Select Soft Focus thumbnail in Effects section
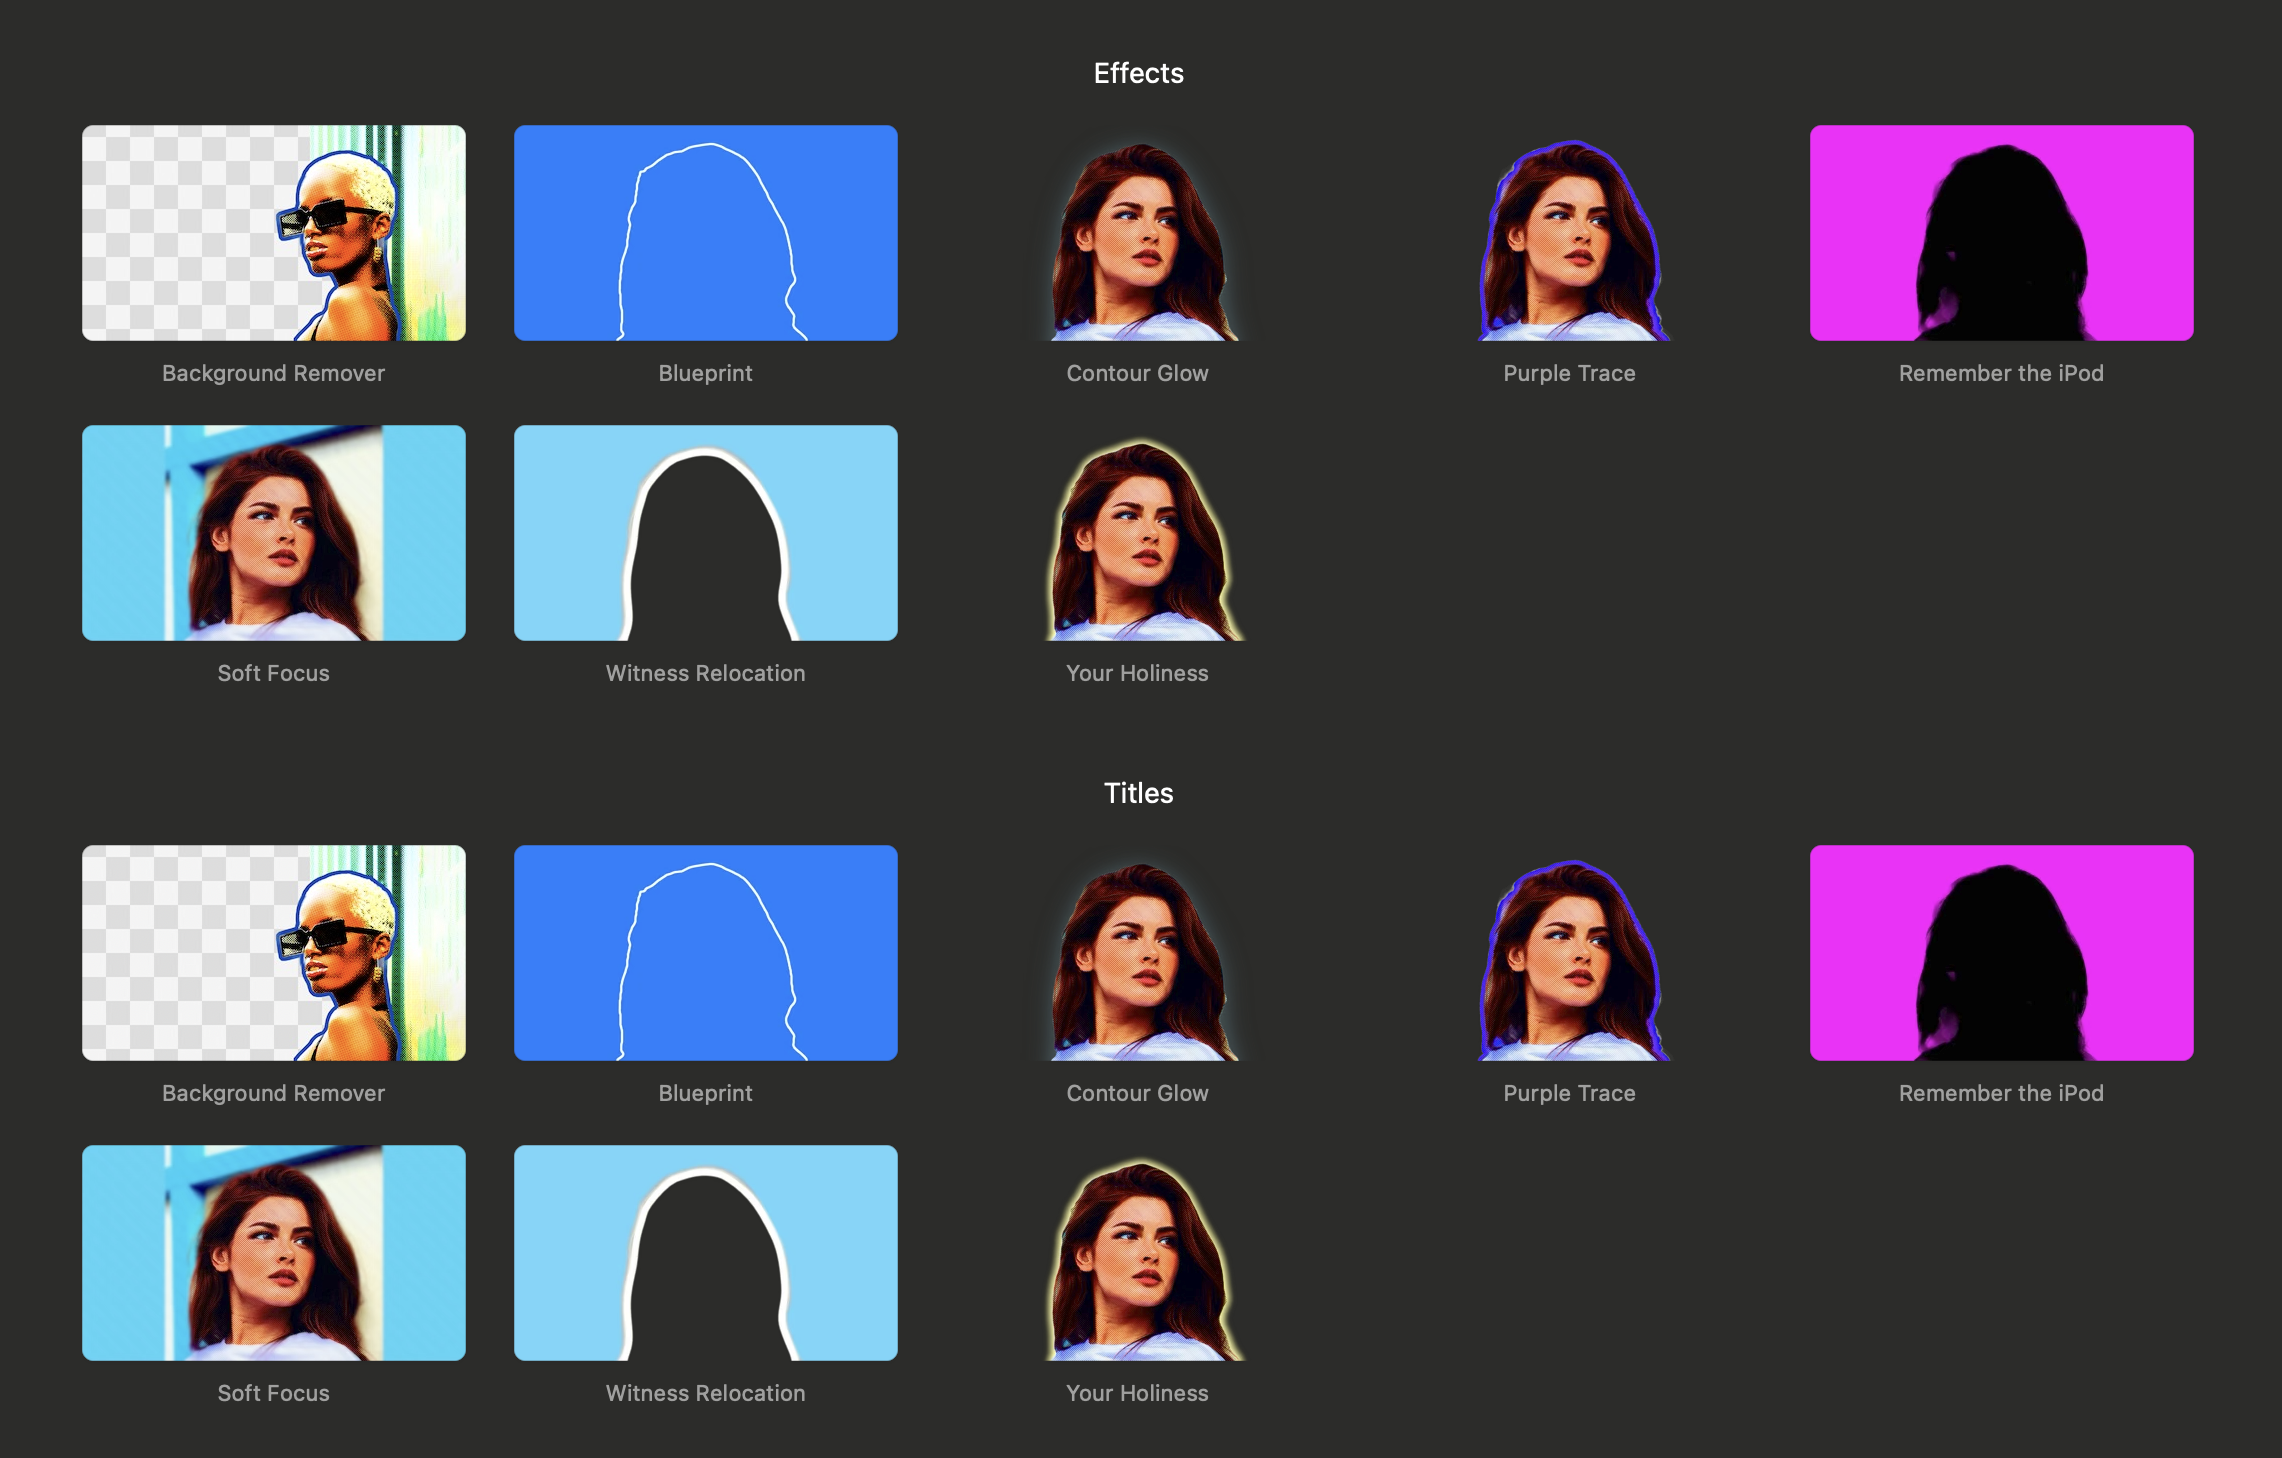The width and height of the screenshot is (2282, 1458). coord(274,533)
